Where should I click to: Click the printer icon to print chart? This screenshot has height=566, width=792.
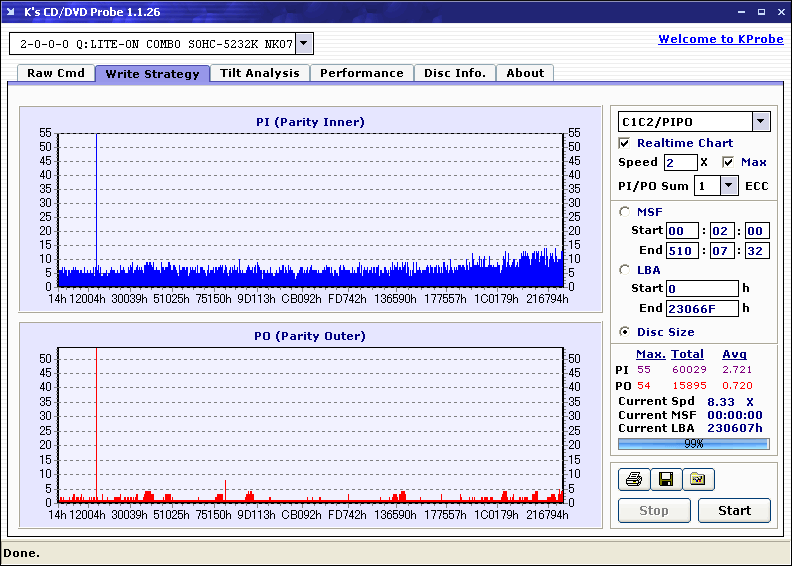(633, 480)
